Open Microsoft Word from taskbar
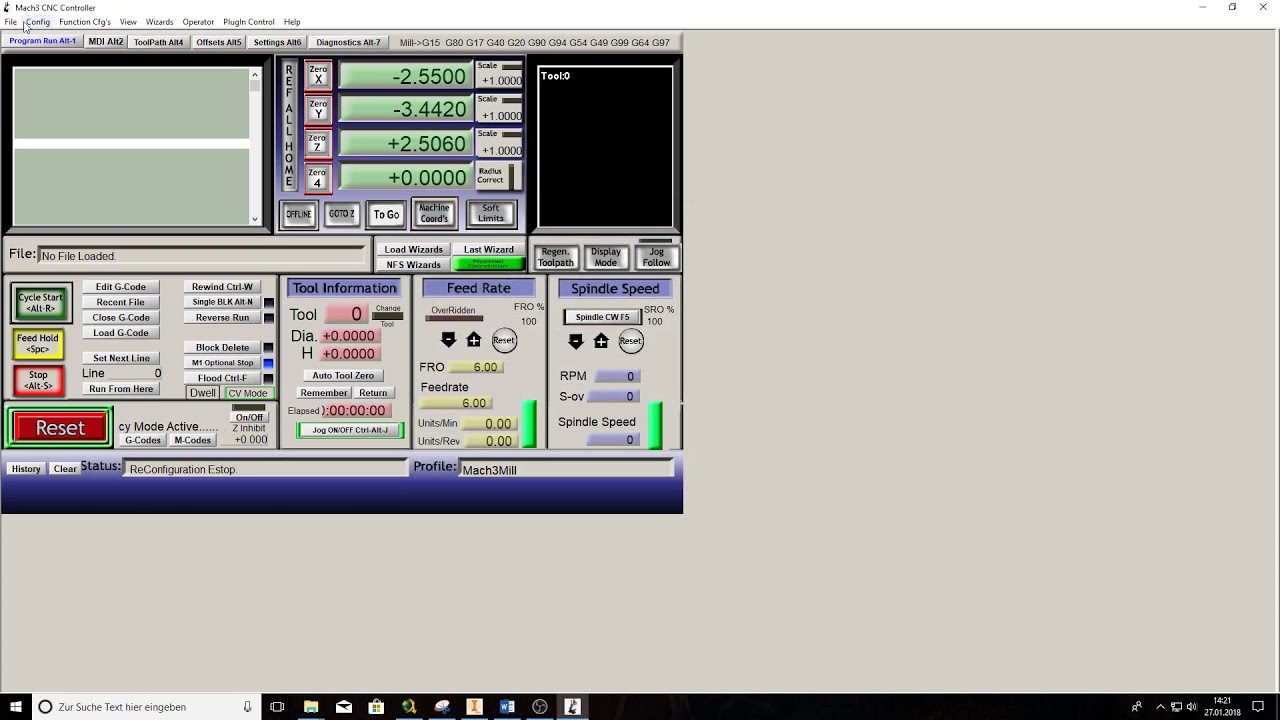Viewport: 1280px width, 720px height. [x=507, y=707]
